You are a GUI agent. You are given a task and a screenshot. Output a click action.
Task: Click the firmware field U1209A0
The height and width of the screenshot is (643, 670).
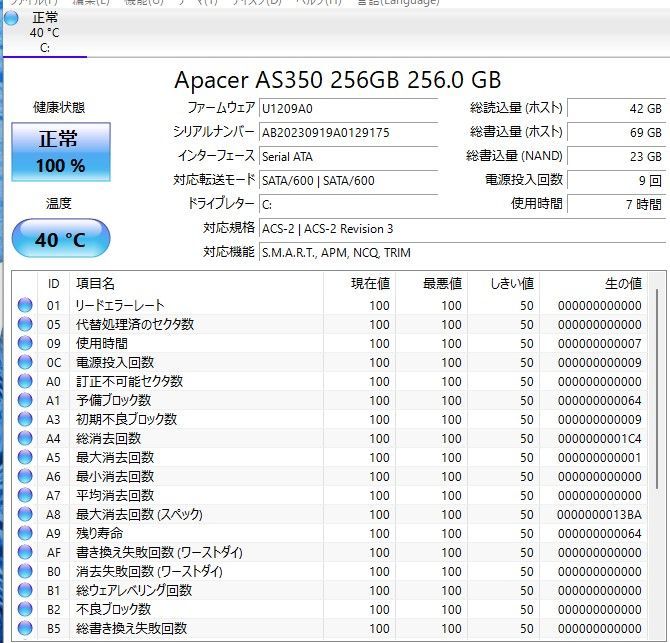point(348,109)
